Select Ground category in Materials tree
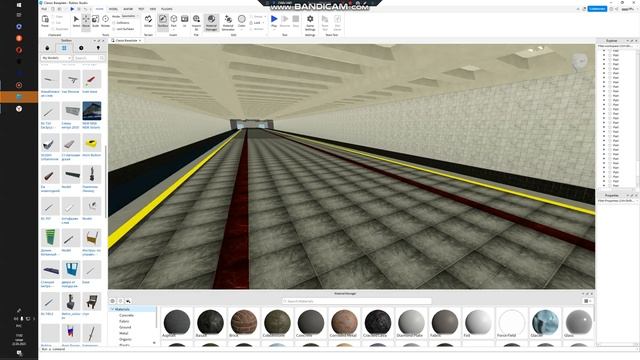 [x=125, y=327]
